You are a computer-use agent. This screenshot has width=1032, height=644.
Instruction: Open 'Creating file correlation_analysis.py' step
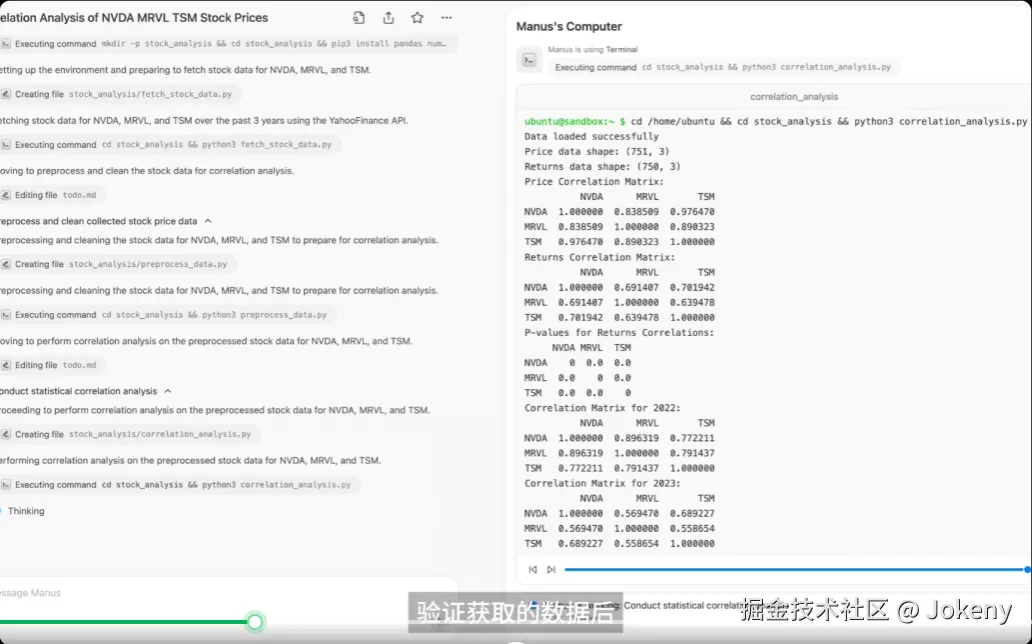[130, 434]
